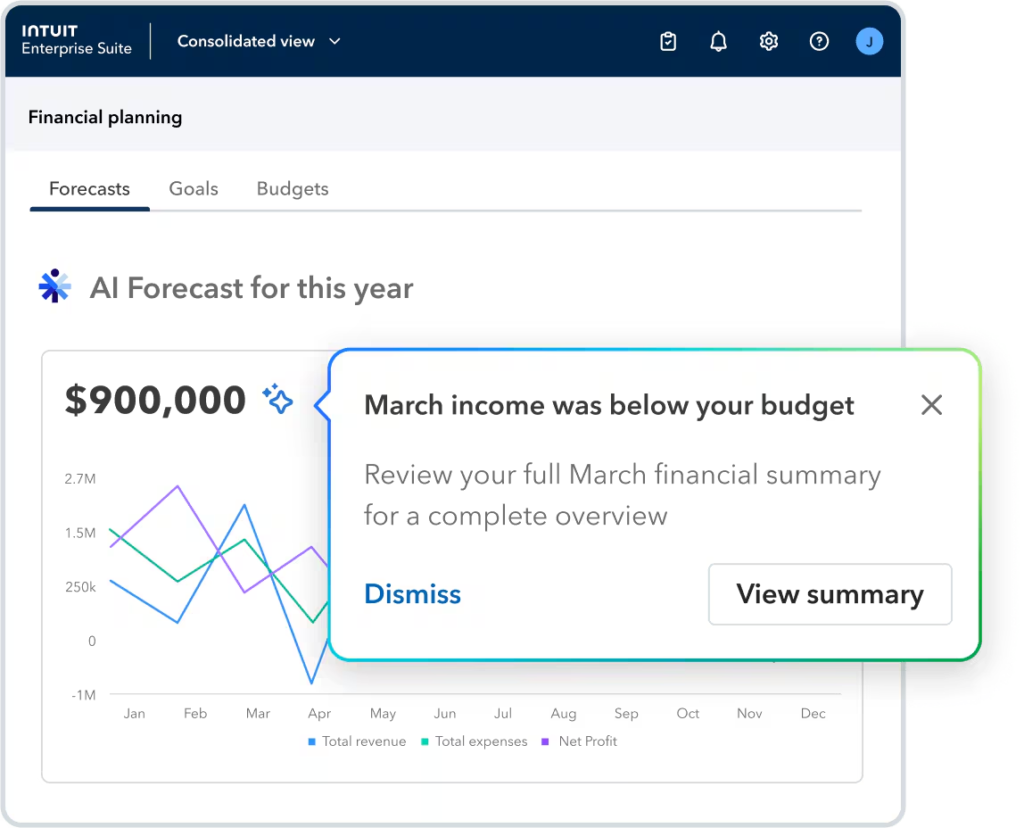Switch to the Goals tab
1024x828 pixels.
pos(193,189)
